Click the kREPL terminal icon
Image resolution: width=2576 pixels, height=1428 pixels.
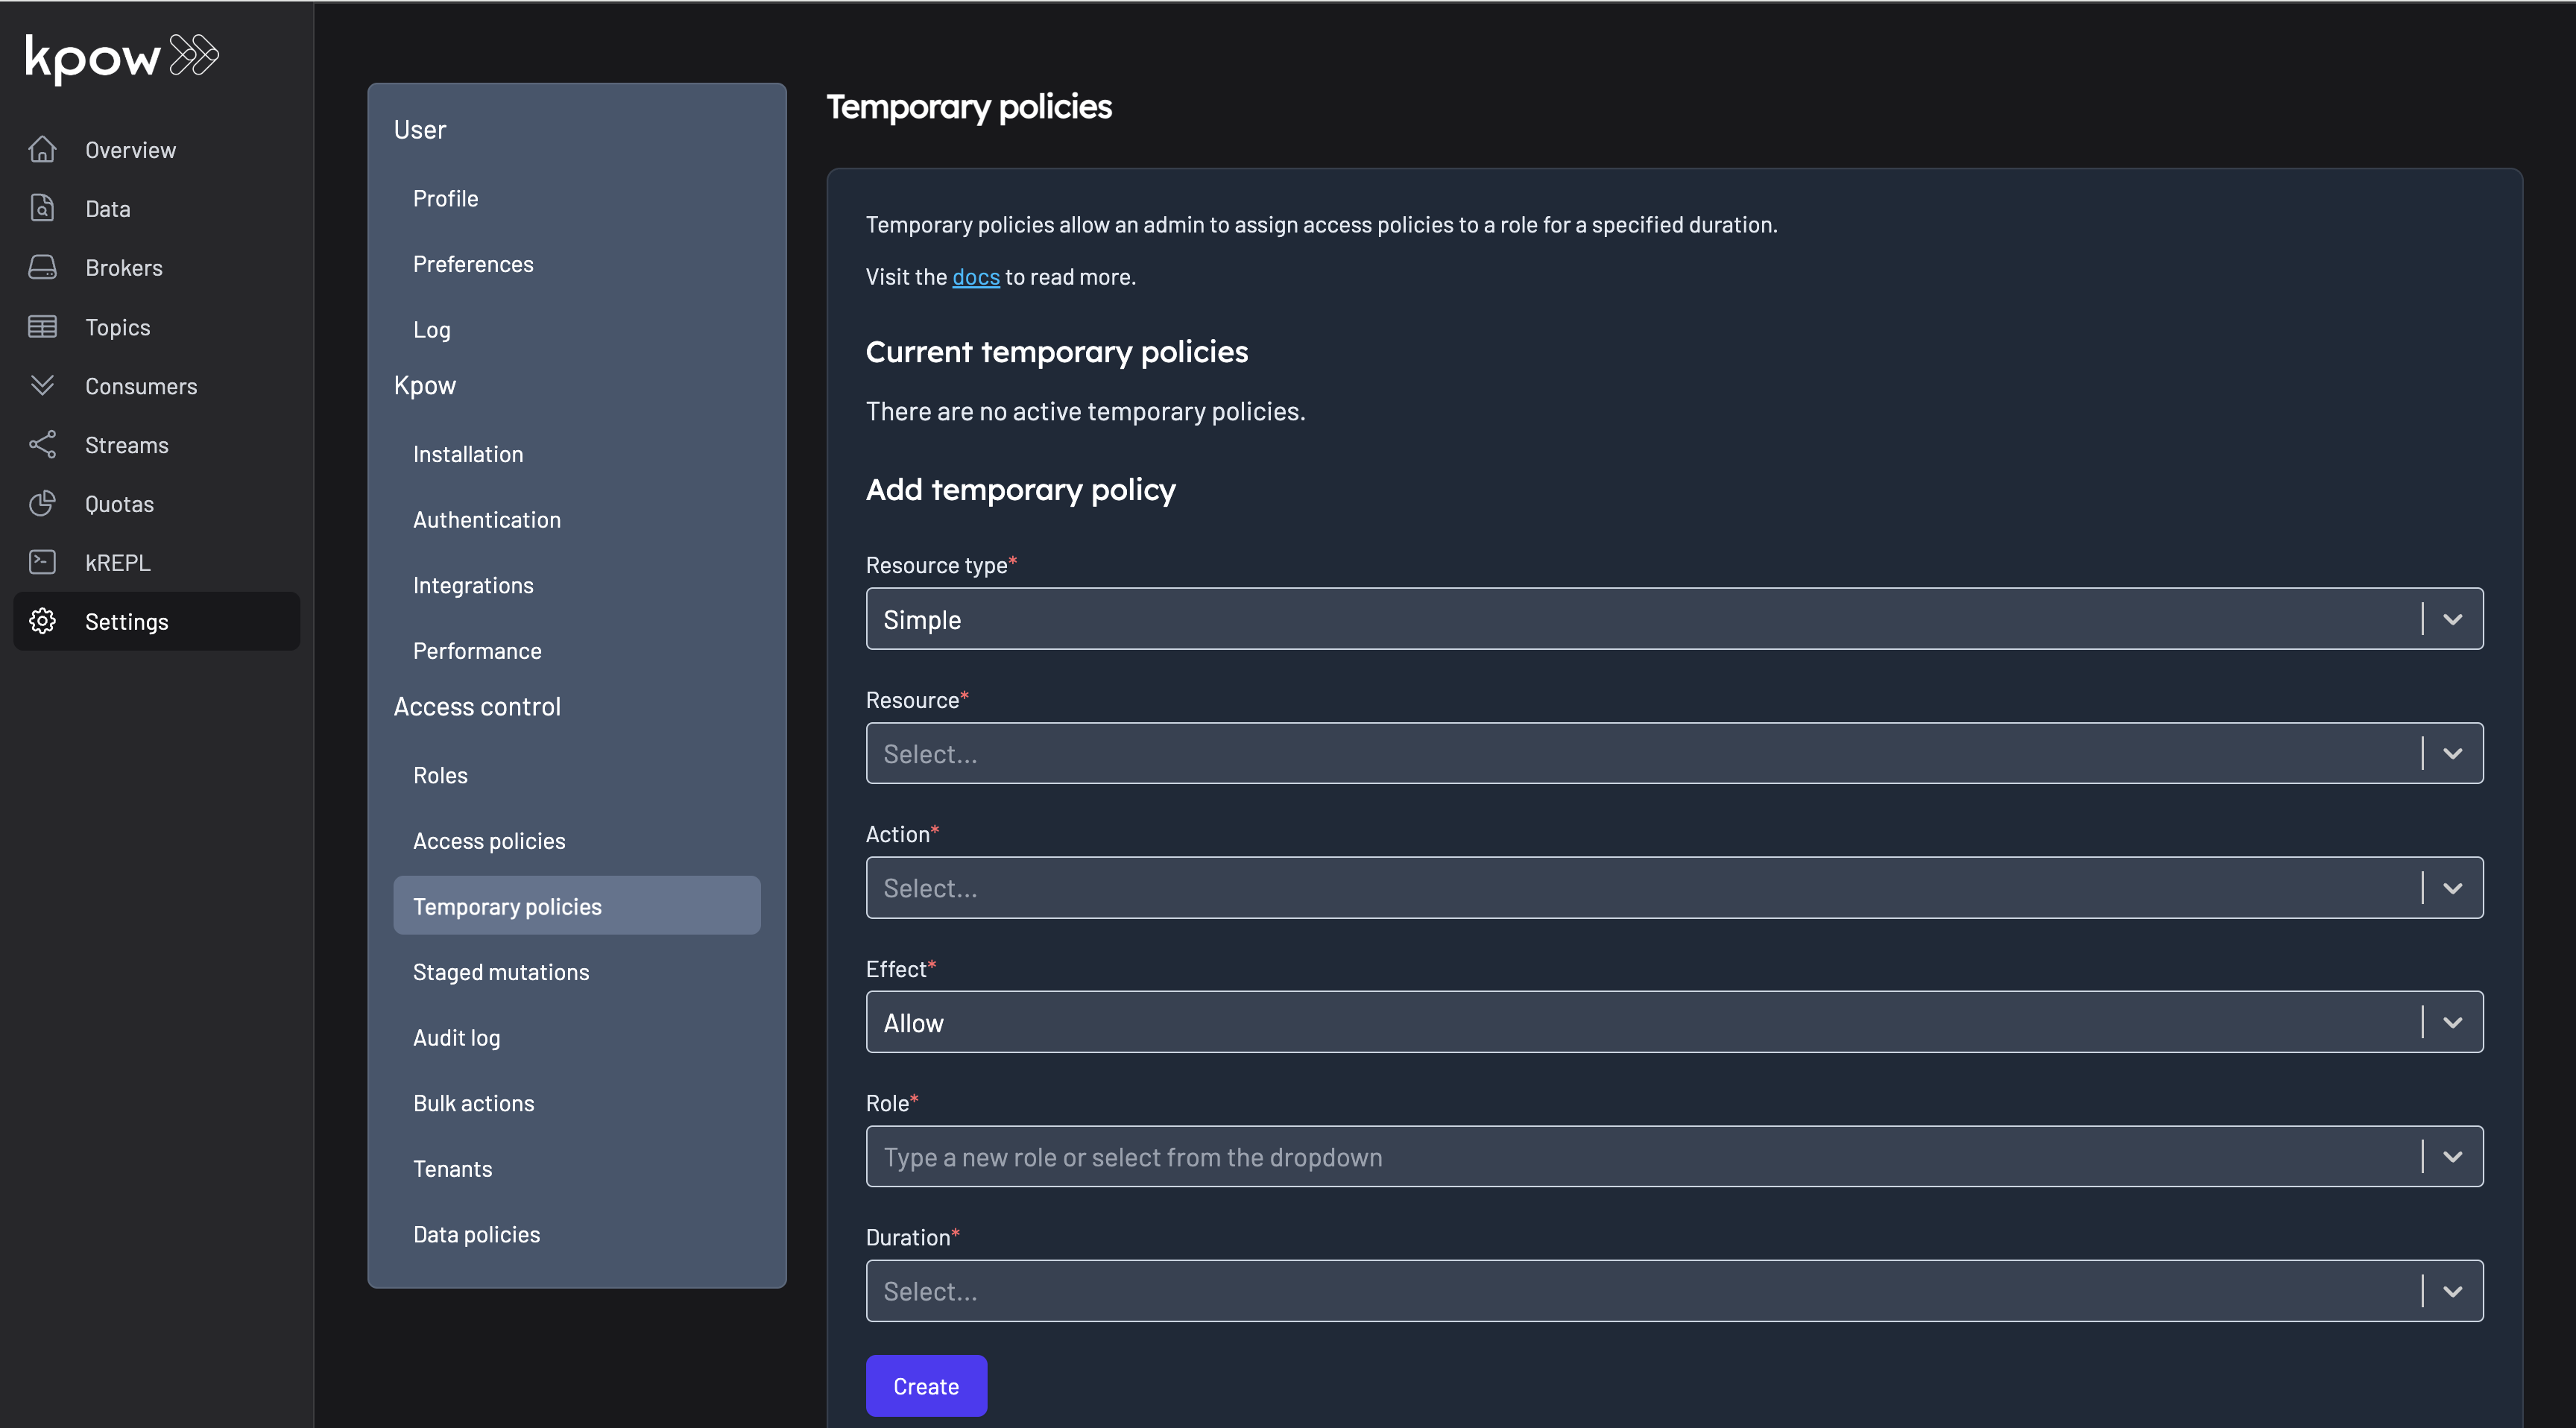tap(42, 562)
